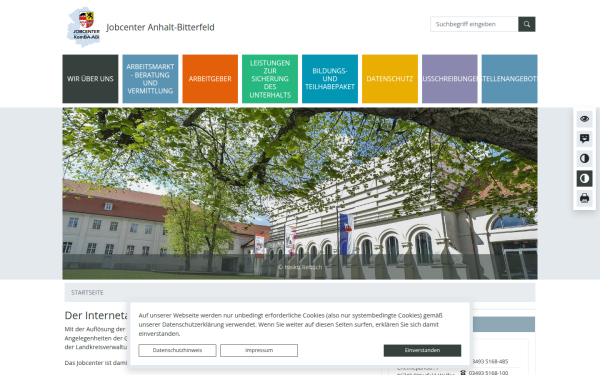600x375 pixels.
Task: Open Impressum from cookie banner
Action: (259, 350)
